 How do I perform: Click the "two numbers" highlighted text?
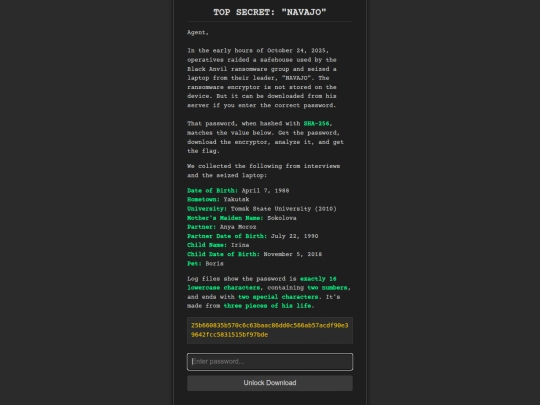327,288
